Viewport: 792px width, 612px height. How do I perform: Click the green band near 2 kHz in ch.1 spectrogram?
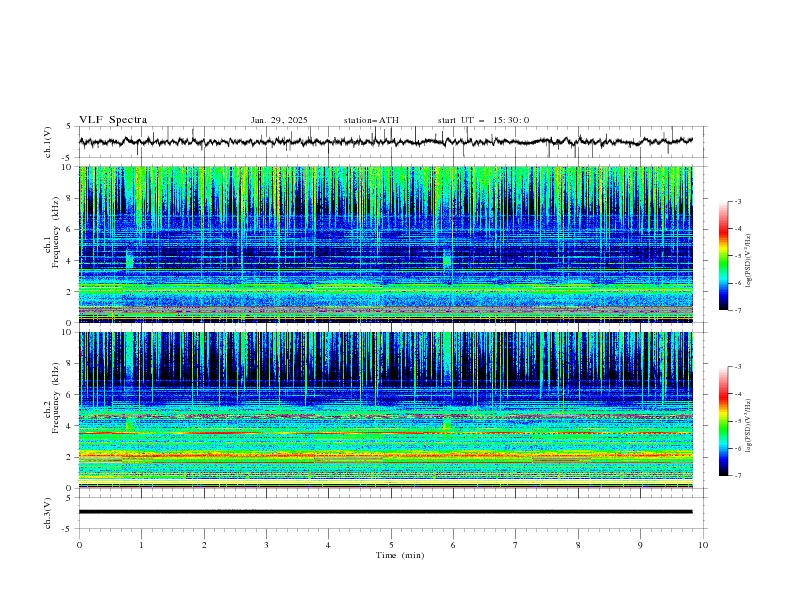point(385,288)
